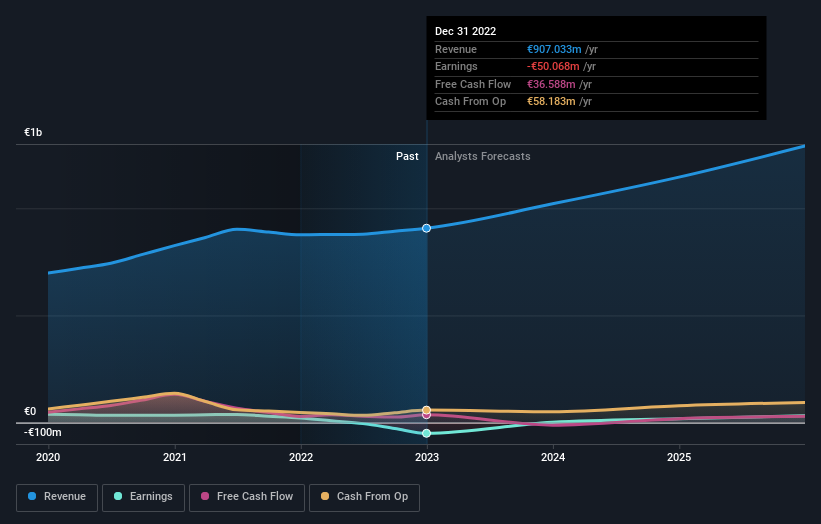
Task: Click the Revenue data point at 2023
Action: [427, 228]
